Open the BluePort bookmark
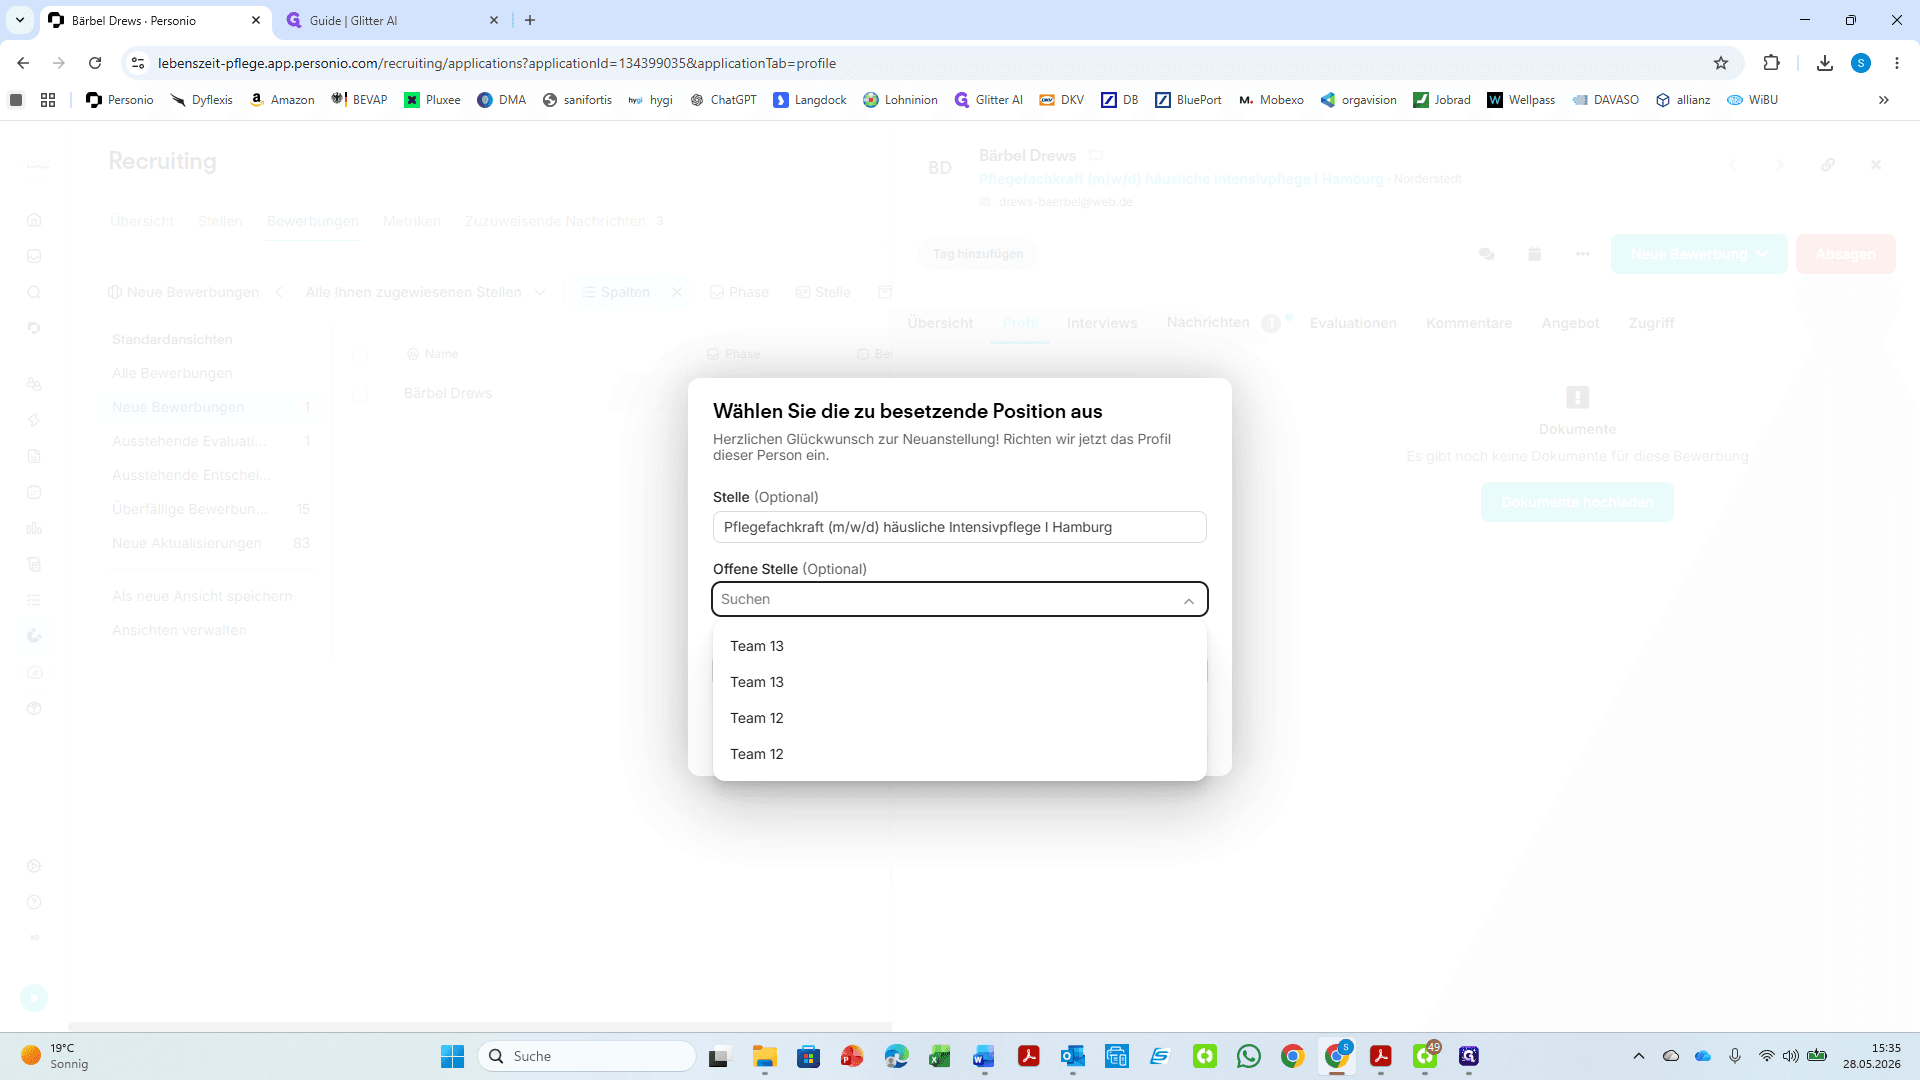The width and height of the screenshot is (1920, 1080). click(1188, 100)
